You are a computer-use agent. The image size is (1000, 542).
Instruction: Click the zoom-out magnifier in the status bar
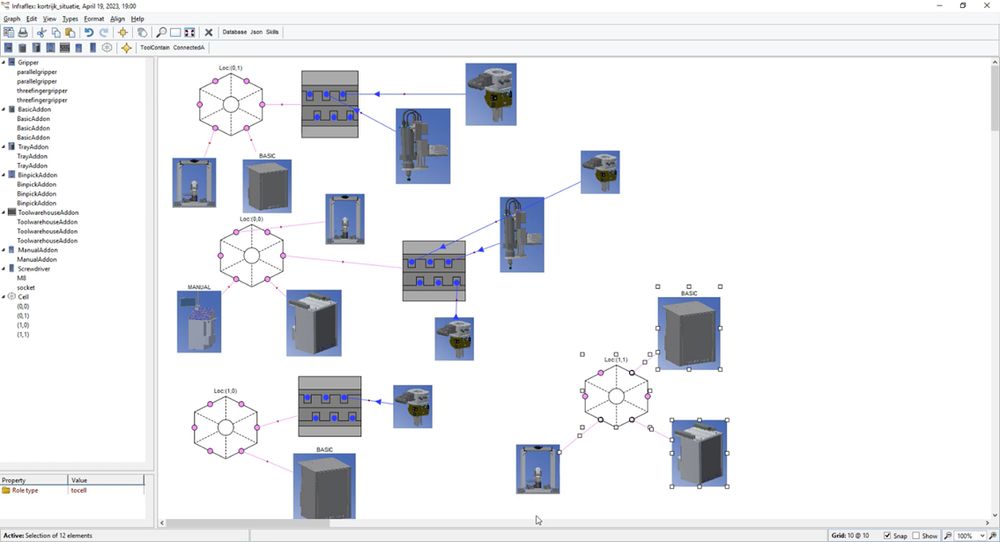[948, 536]
